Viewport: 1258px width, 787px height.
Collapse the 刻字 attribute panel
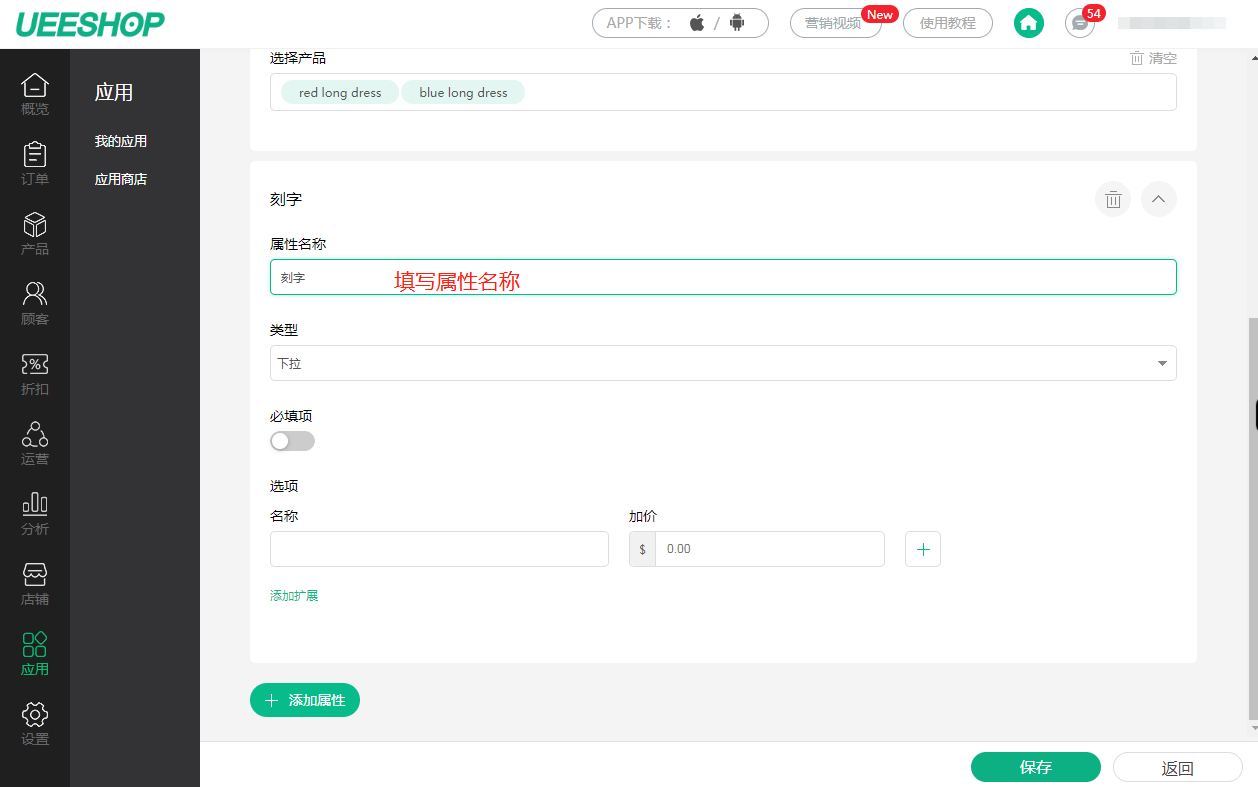(1159, 199)
